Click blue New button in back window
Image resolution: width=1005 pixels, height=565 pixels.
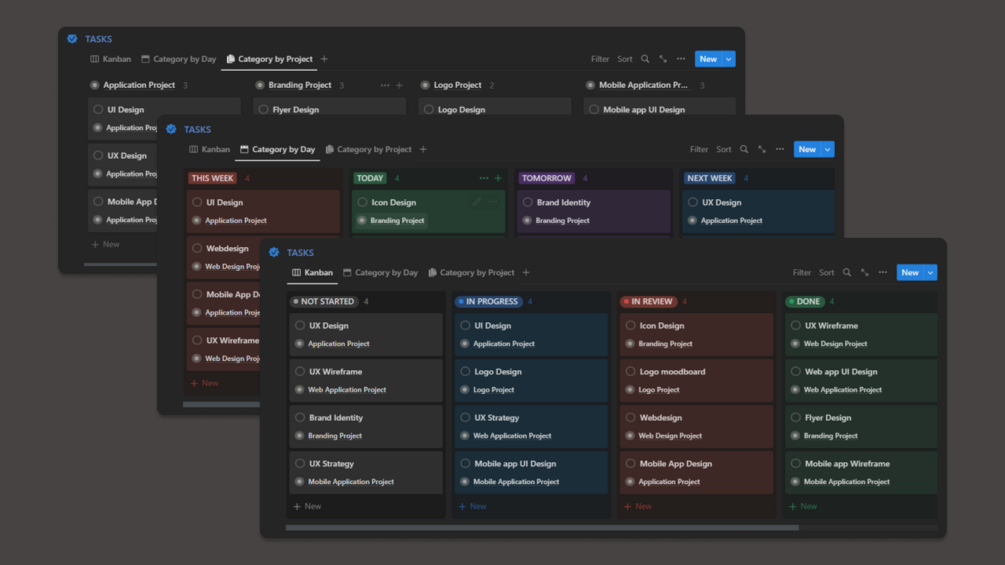(708, 59)
